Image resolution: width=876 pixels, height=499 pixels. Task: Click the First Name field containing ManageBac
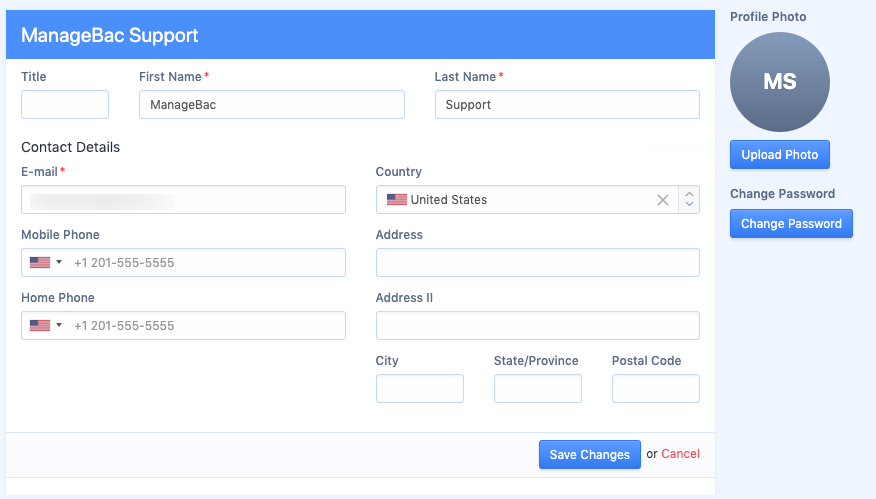(272, 104)
